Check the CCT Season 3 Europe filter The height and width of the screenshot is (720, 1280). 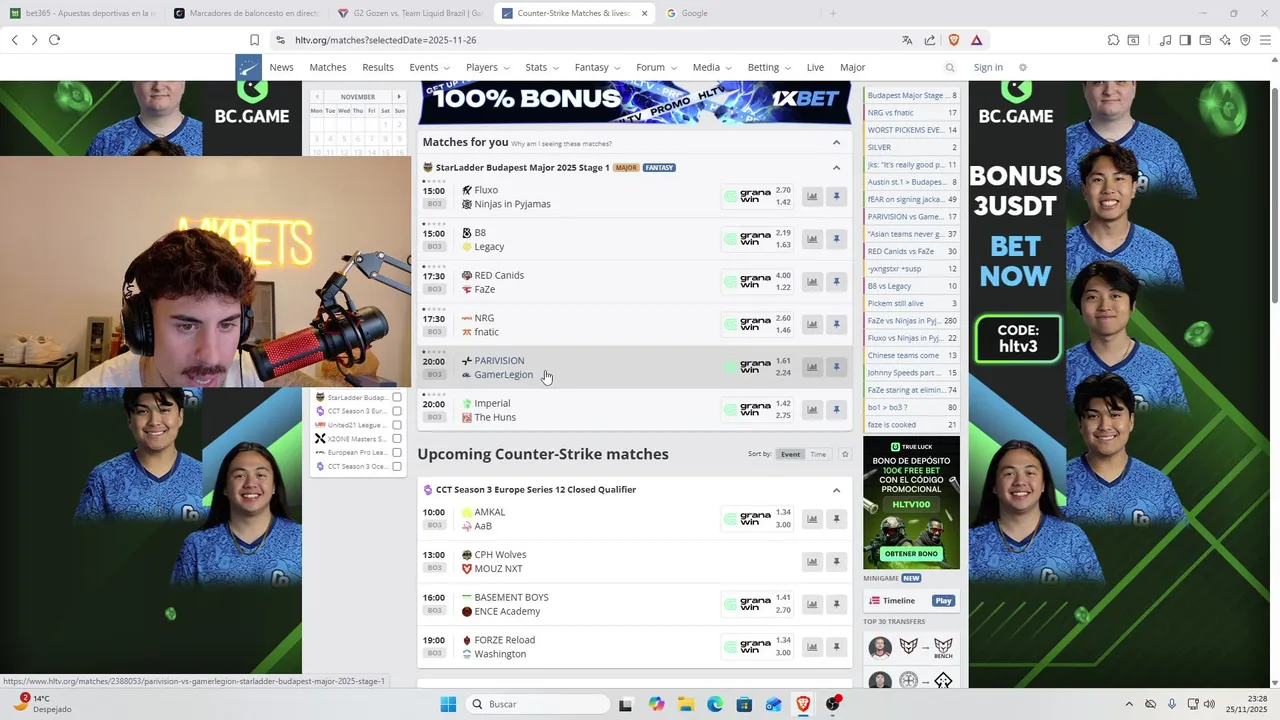[397, 411]
